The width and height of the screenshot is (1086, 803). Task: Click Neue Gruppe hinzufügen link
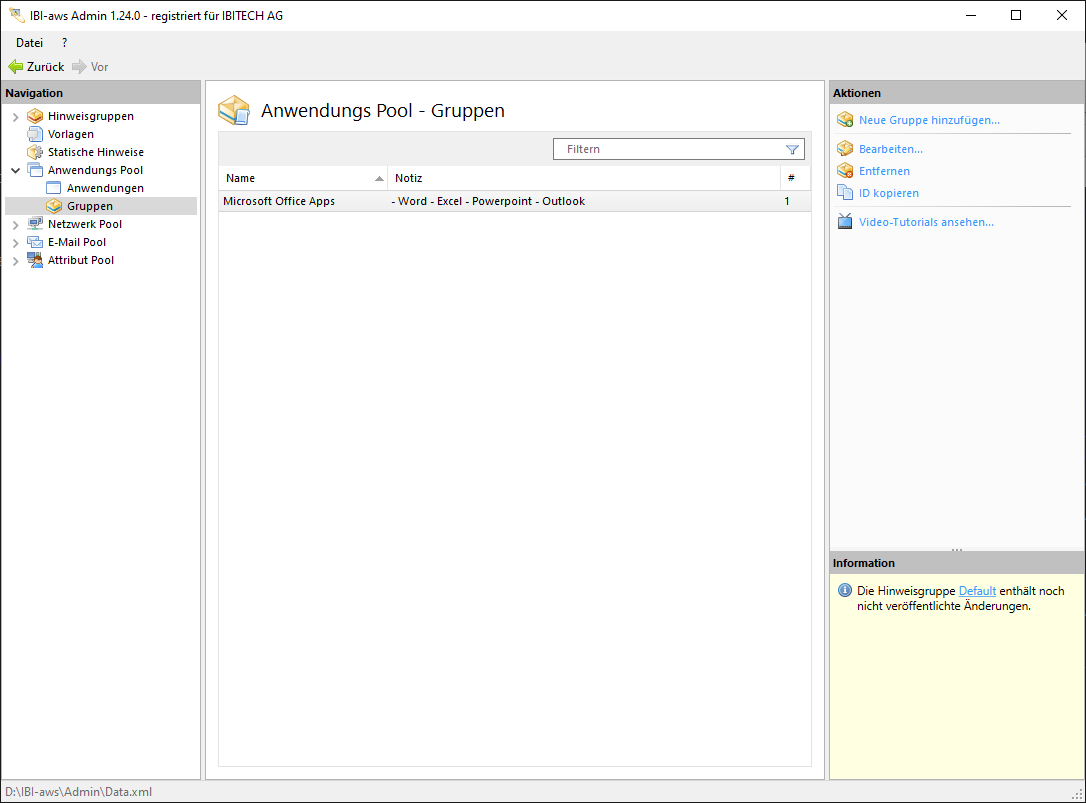coord(928,120)
